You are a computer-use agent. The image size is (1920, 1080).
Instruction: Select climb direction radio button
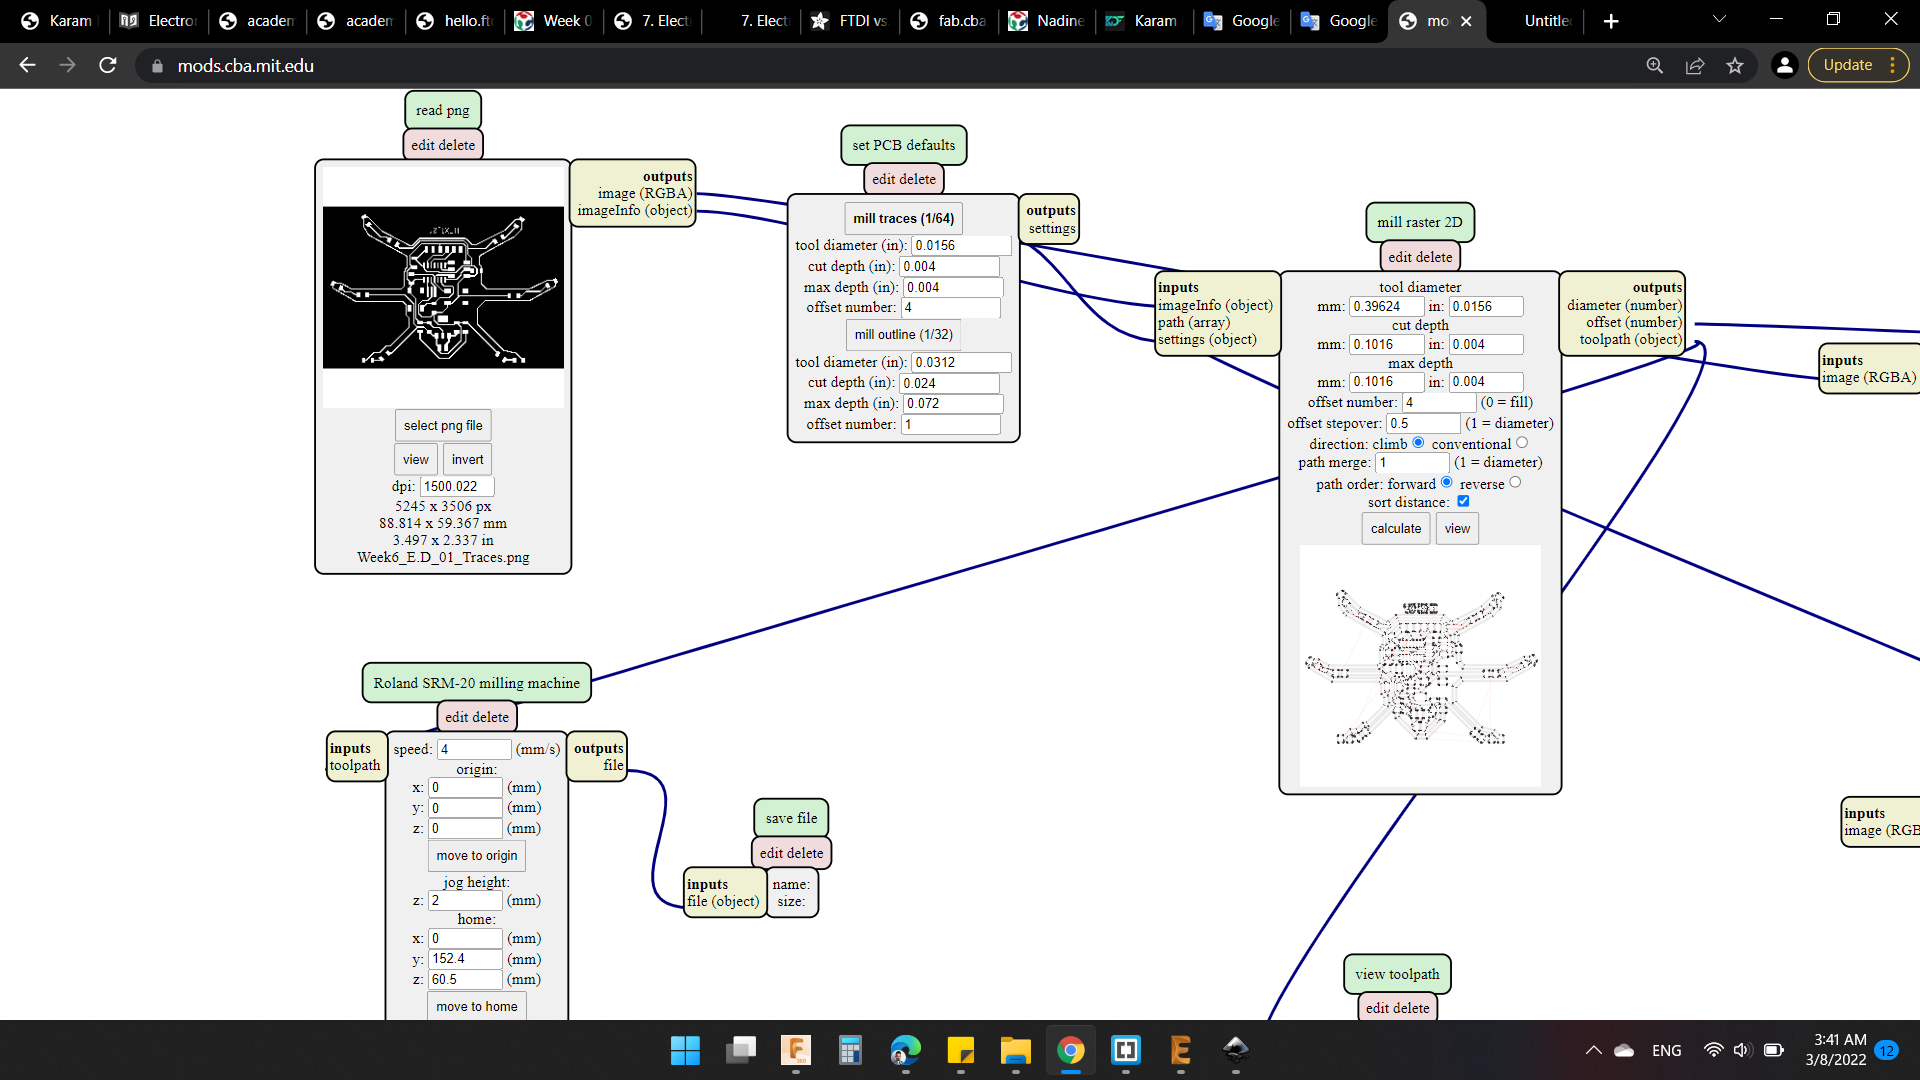point(1418,443)
